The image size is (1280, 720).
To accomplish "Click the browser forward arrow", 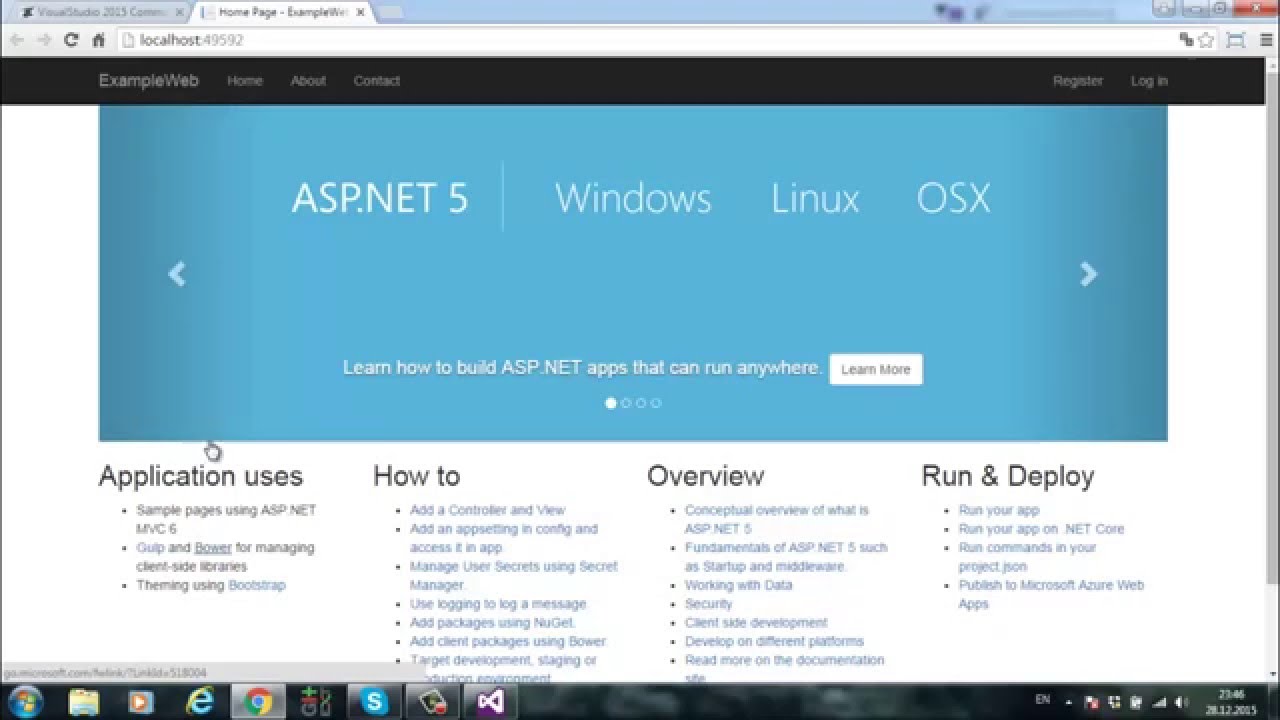I will [x=44, y=40].
